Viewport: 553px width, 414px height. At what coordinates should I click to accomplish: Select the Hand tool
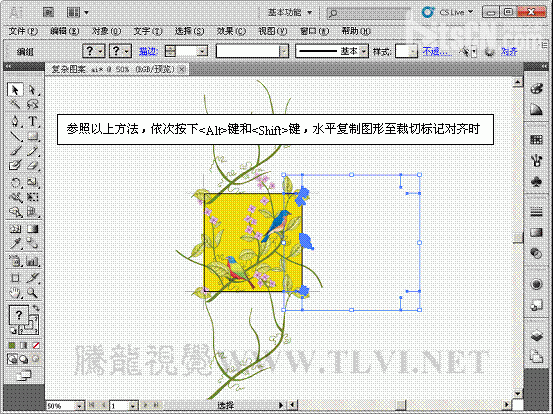coord(15,293)
